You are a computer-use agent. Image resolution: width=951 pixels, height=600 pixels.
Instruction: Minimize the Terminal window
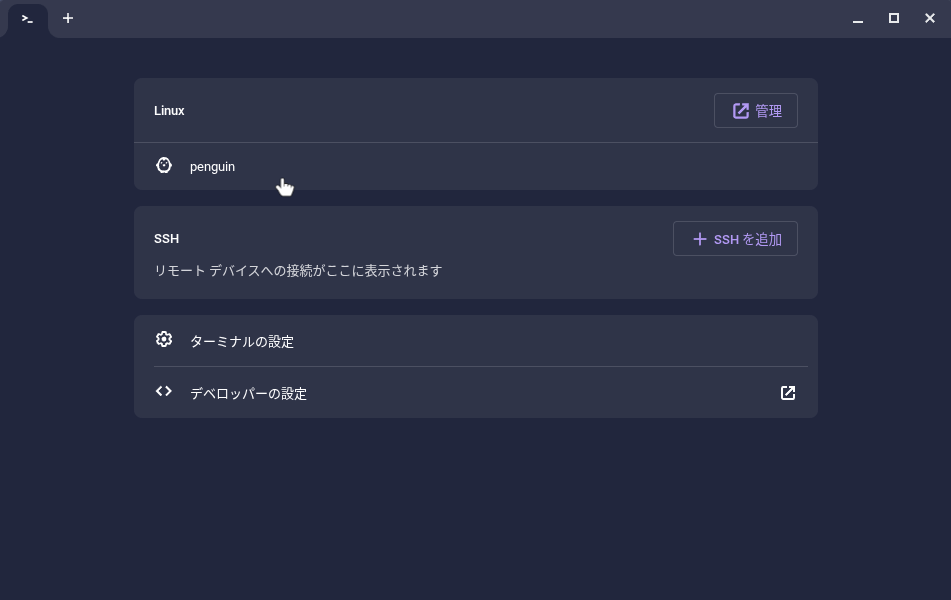(858, 19)
